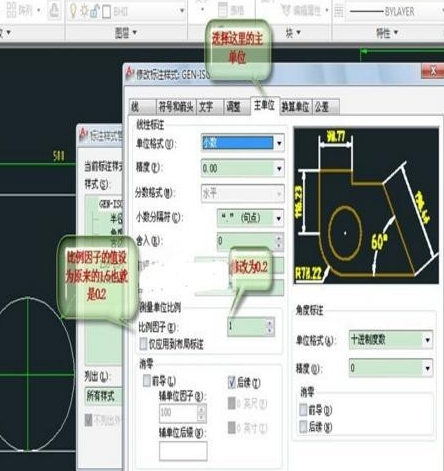Click the 舍入 value field

(246, 241)
